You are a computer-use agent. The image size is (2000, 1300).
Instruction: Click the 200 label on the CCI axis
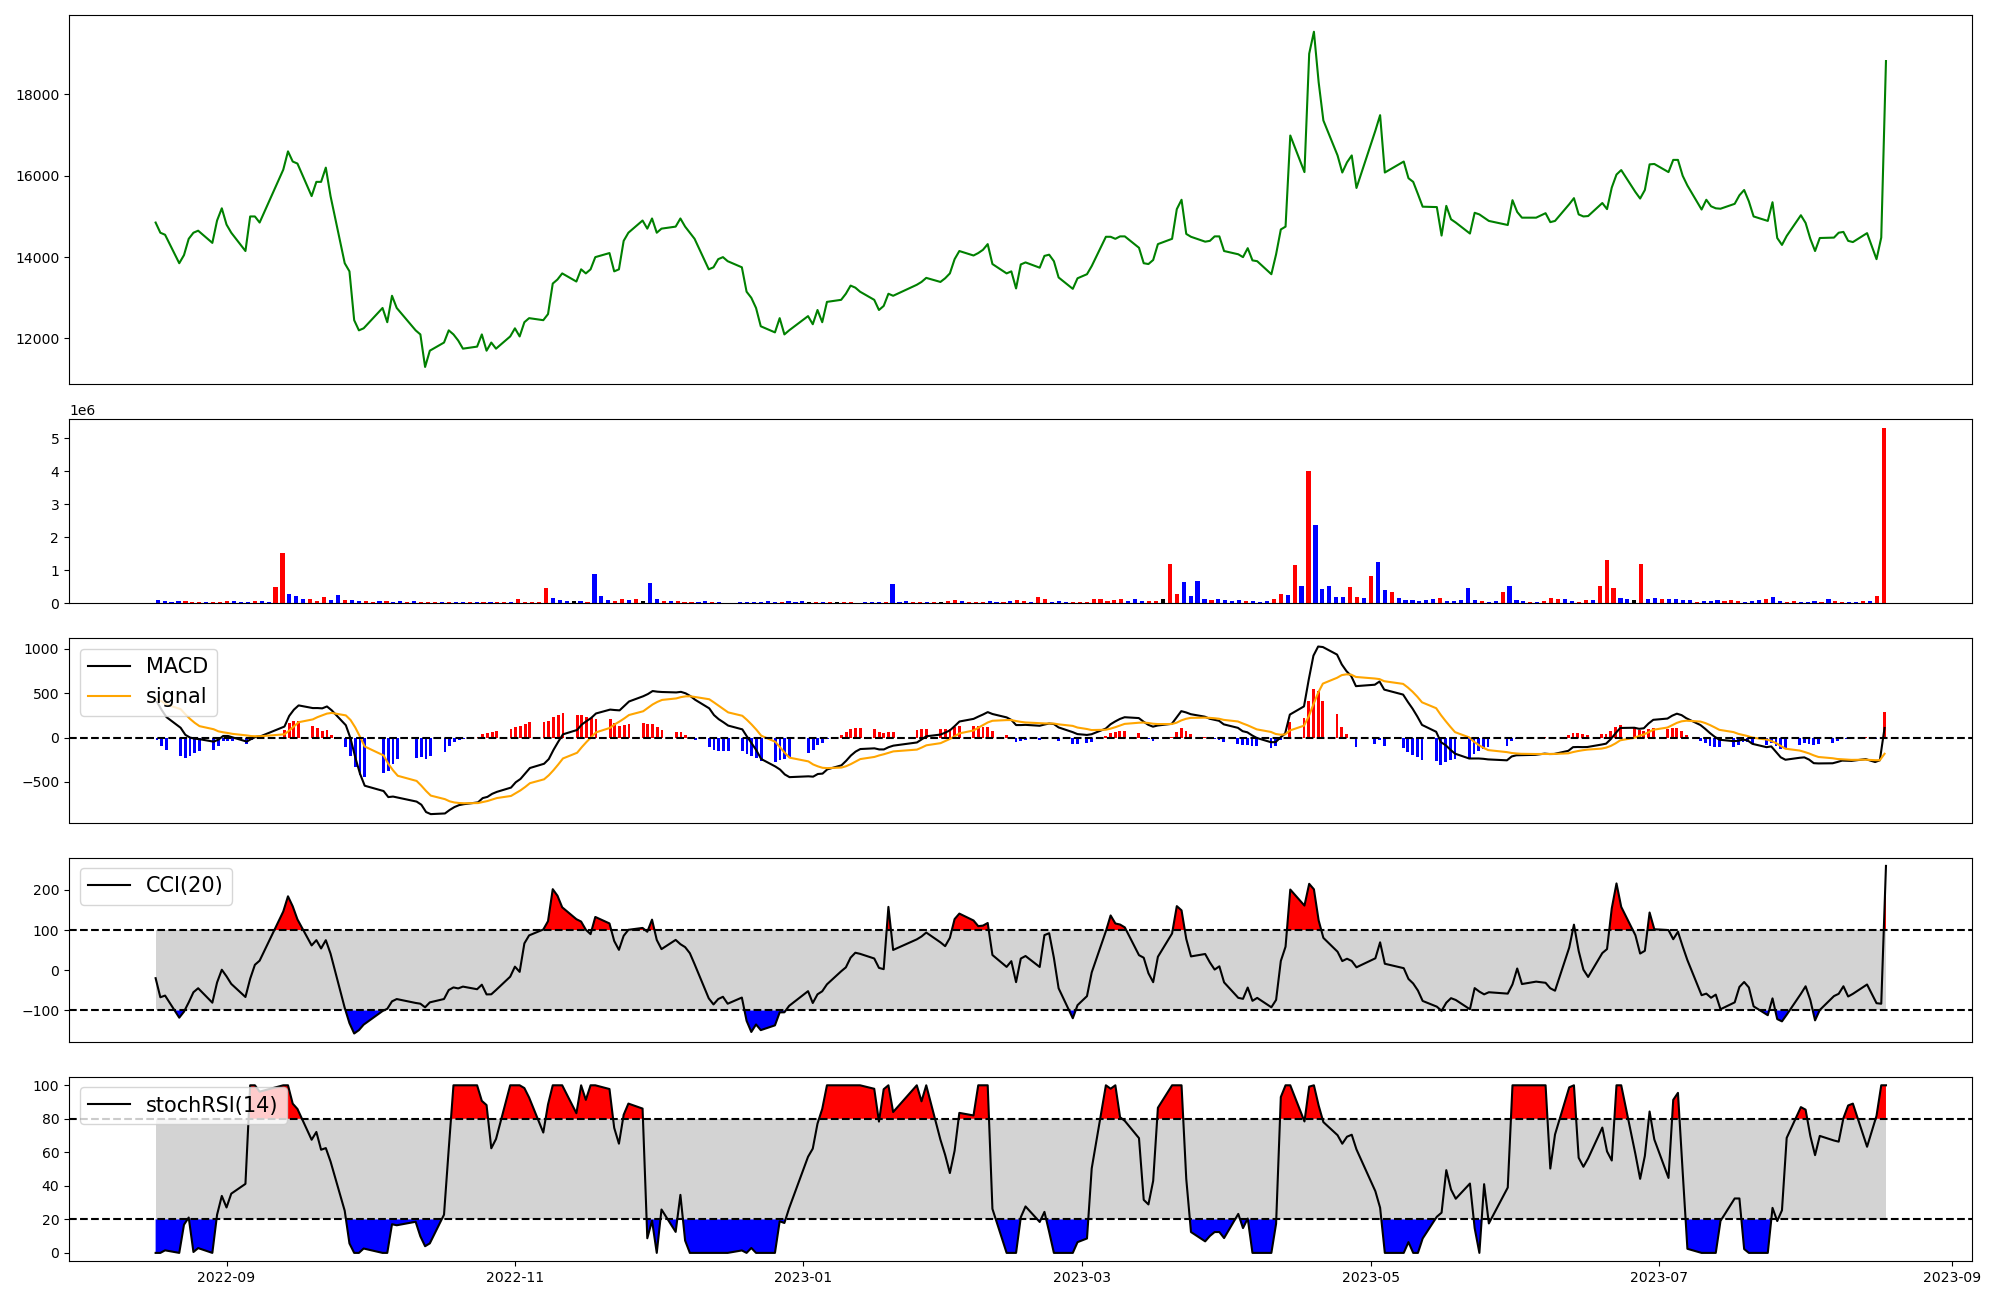(46, 890)
